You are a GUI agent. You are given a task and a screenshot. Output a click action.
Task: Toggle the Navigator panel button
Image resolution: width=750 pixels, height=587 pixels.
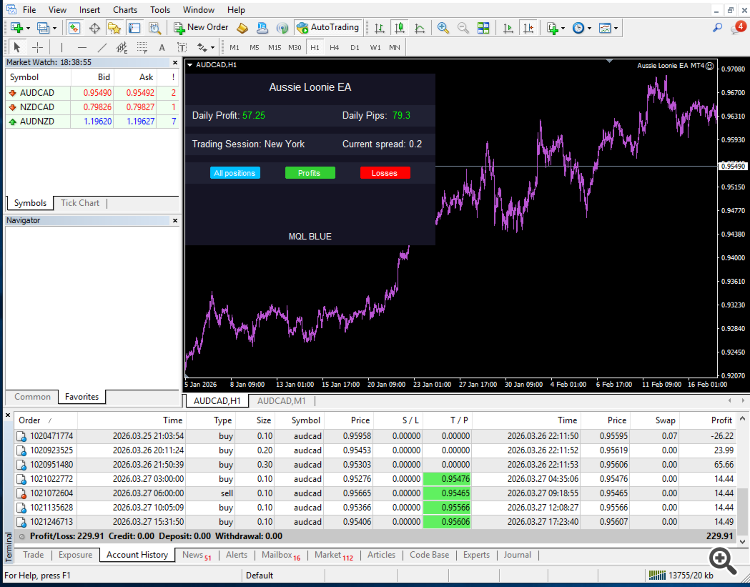[x=114, y=28]
